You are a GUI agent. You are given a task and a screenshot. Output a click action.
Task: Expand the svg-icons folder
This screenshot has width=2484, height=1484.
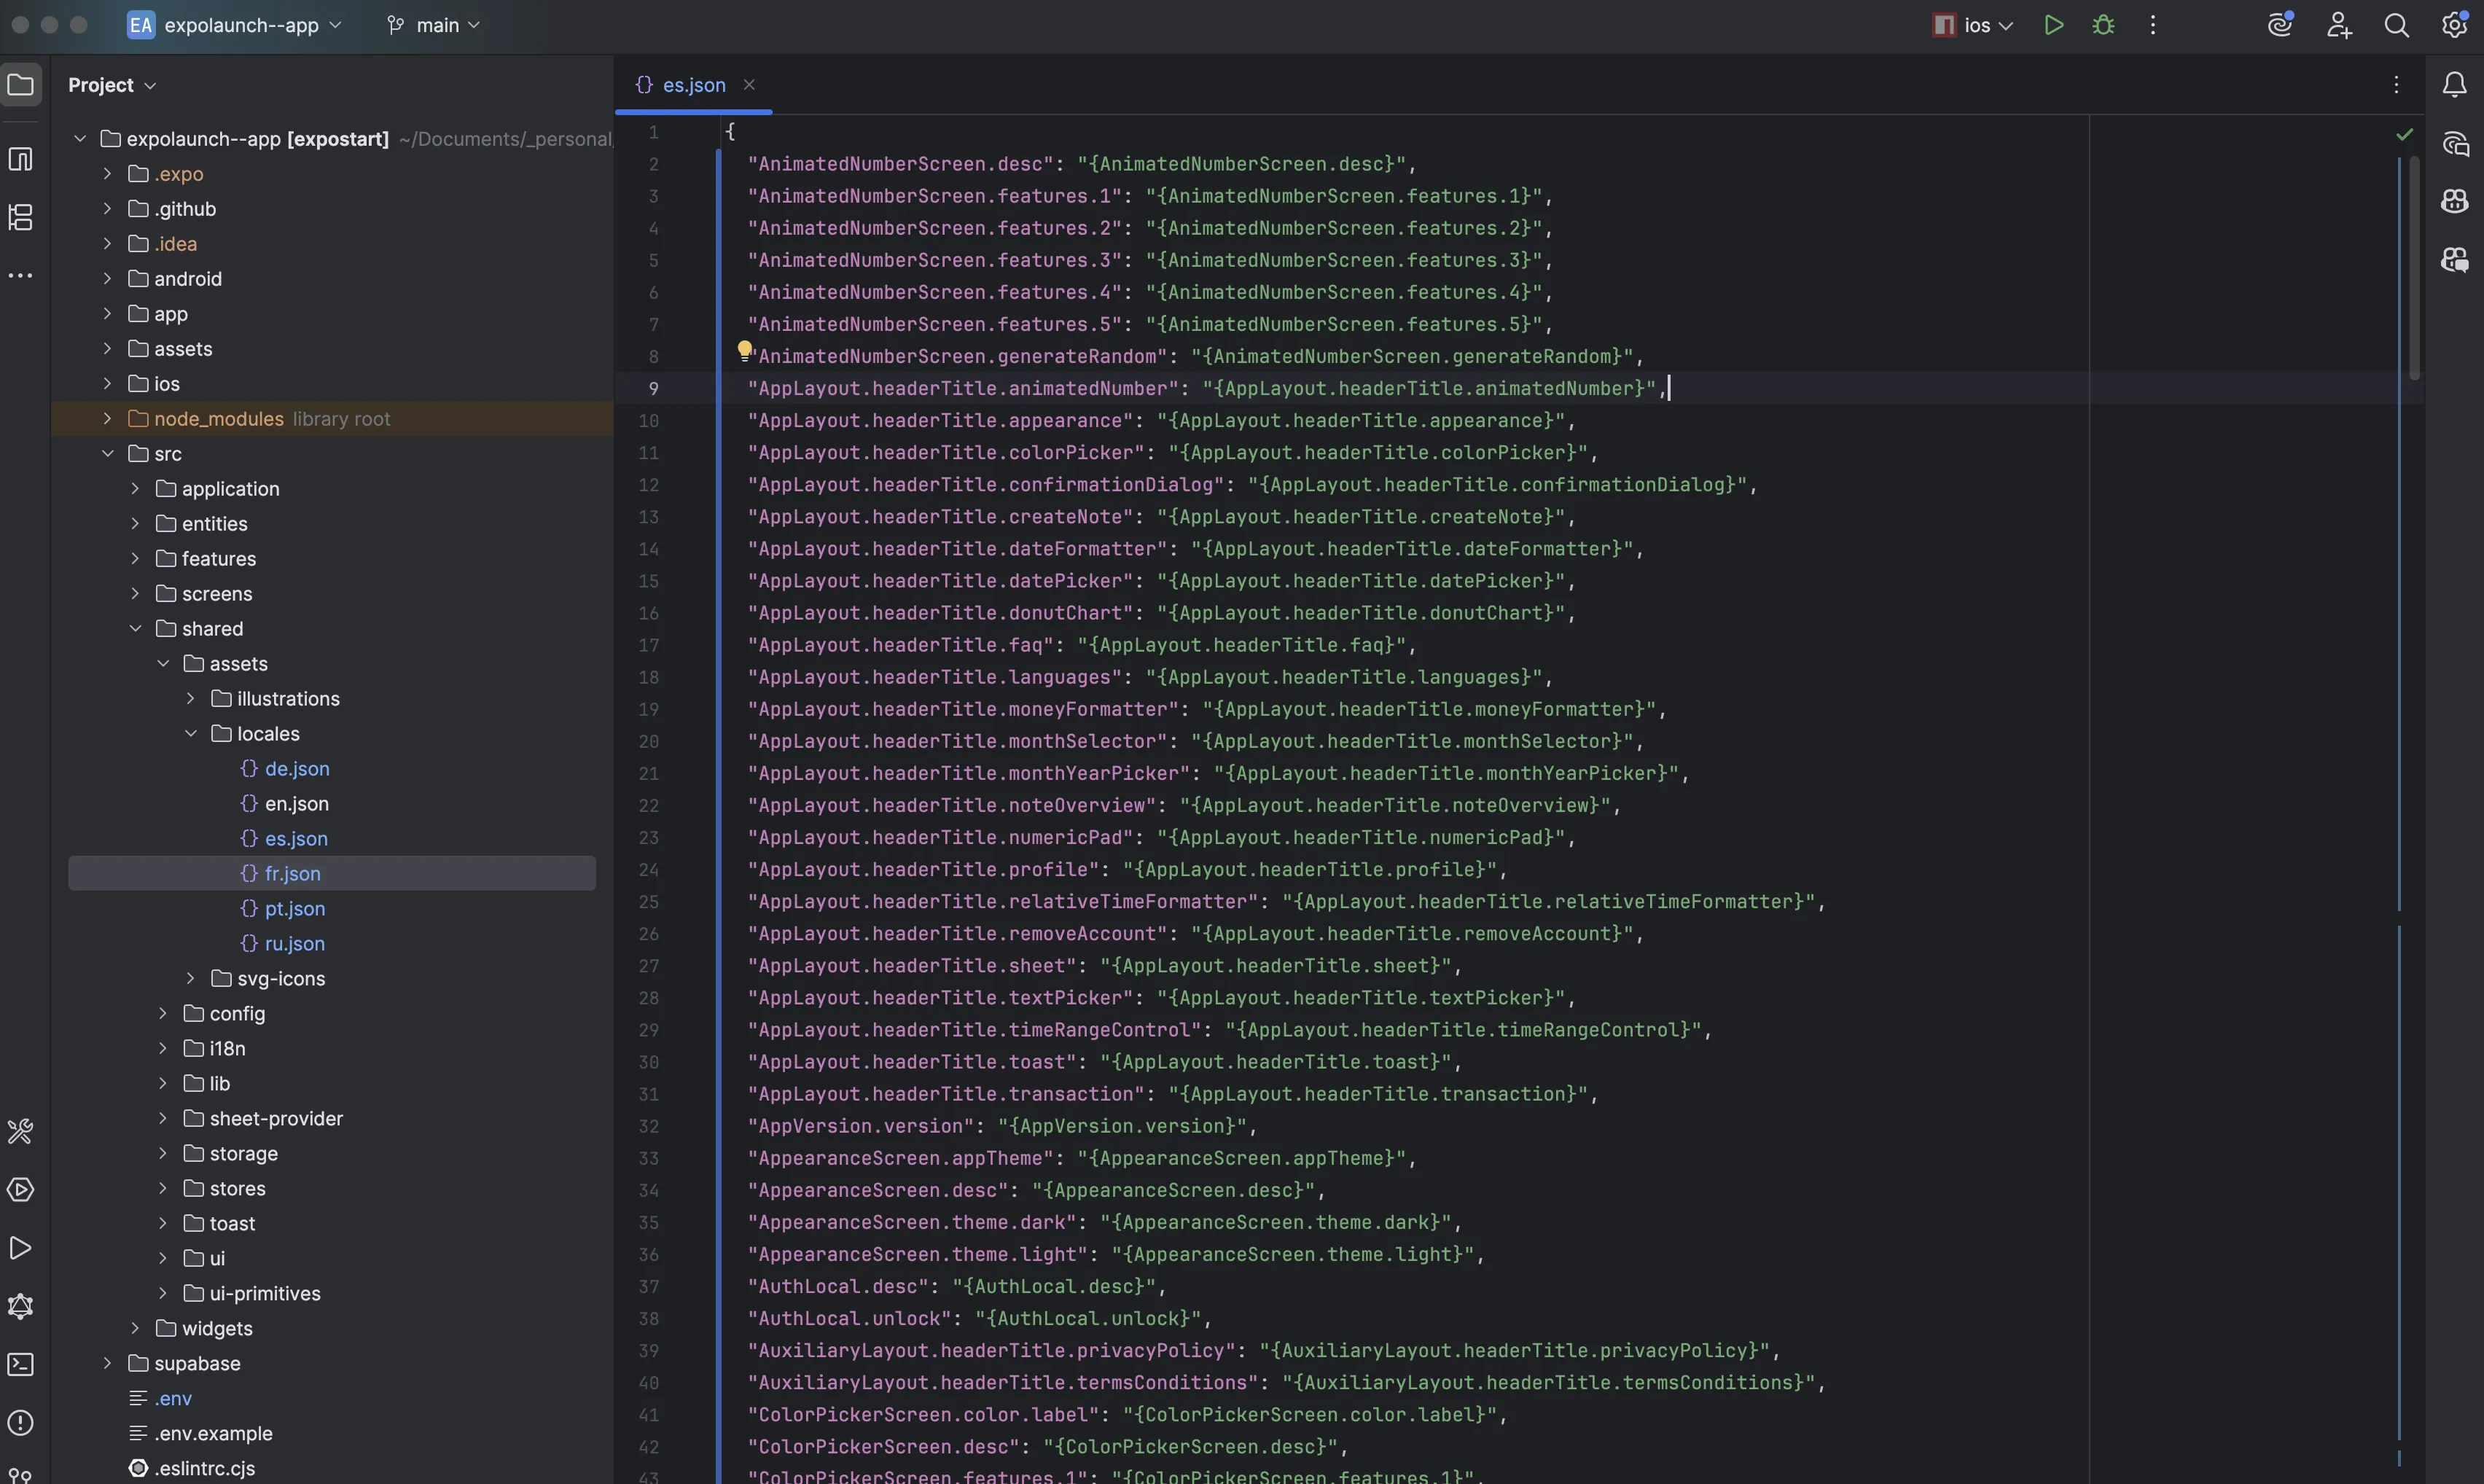[x=190, y=979]
